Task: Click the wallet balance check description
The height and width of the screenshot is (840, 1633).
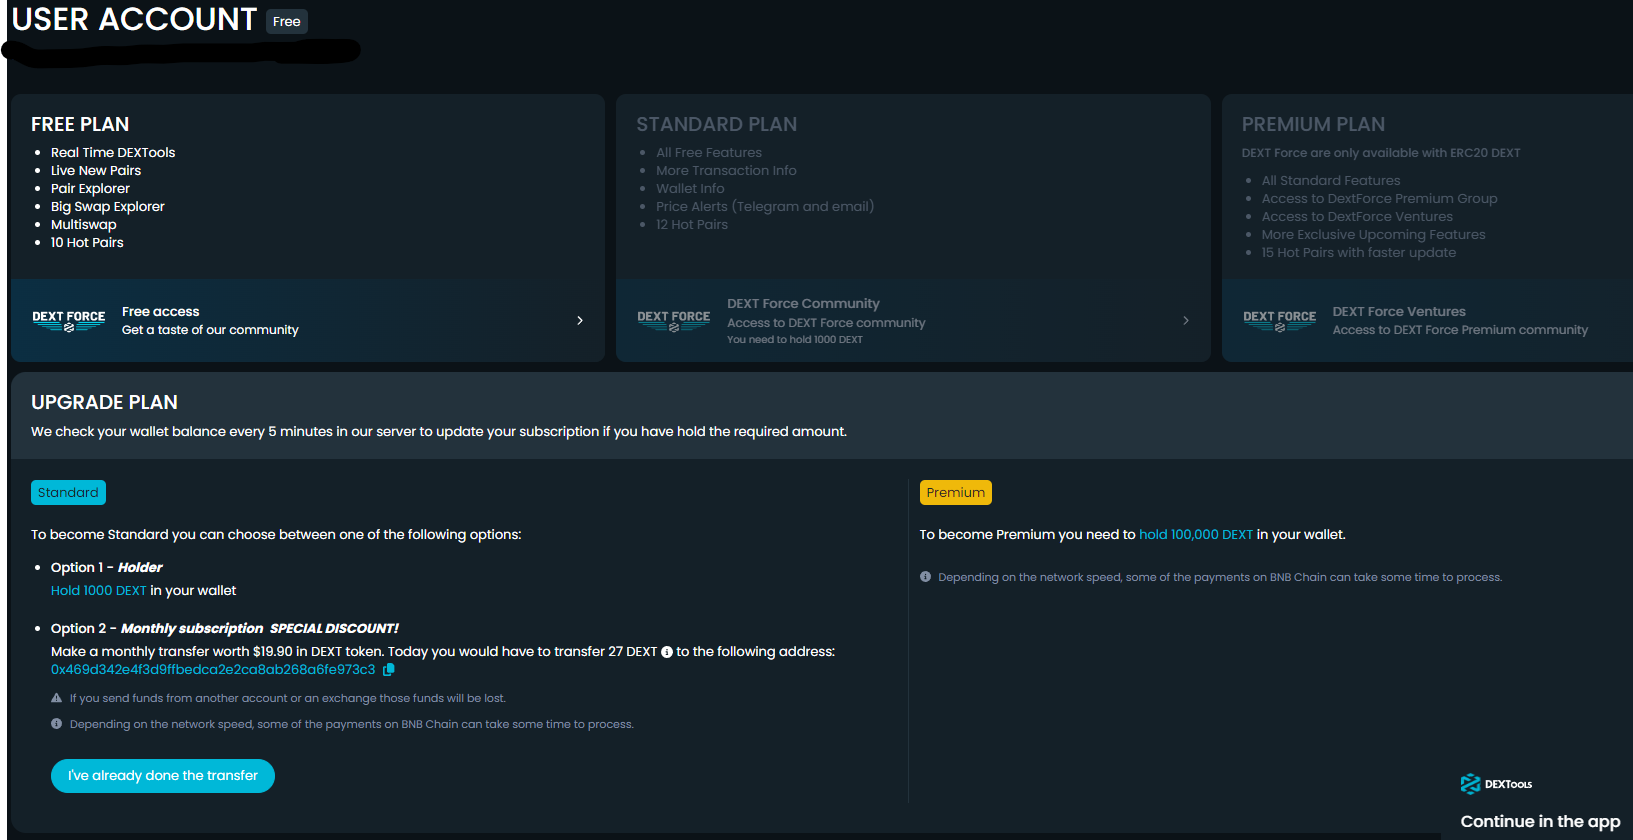Action: (439, 432)
